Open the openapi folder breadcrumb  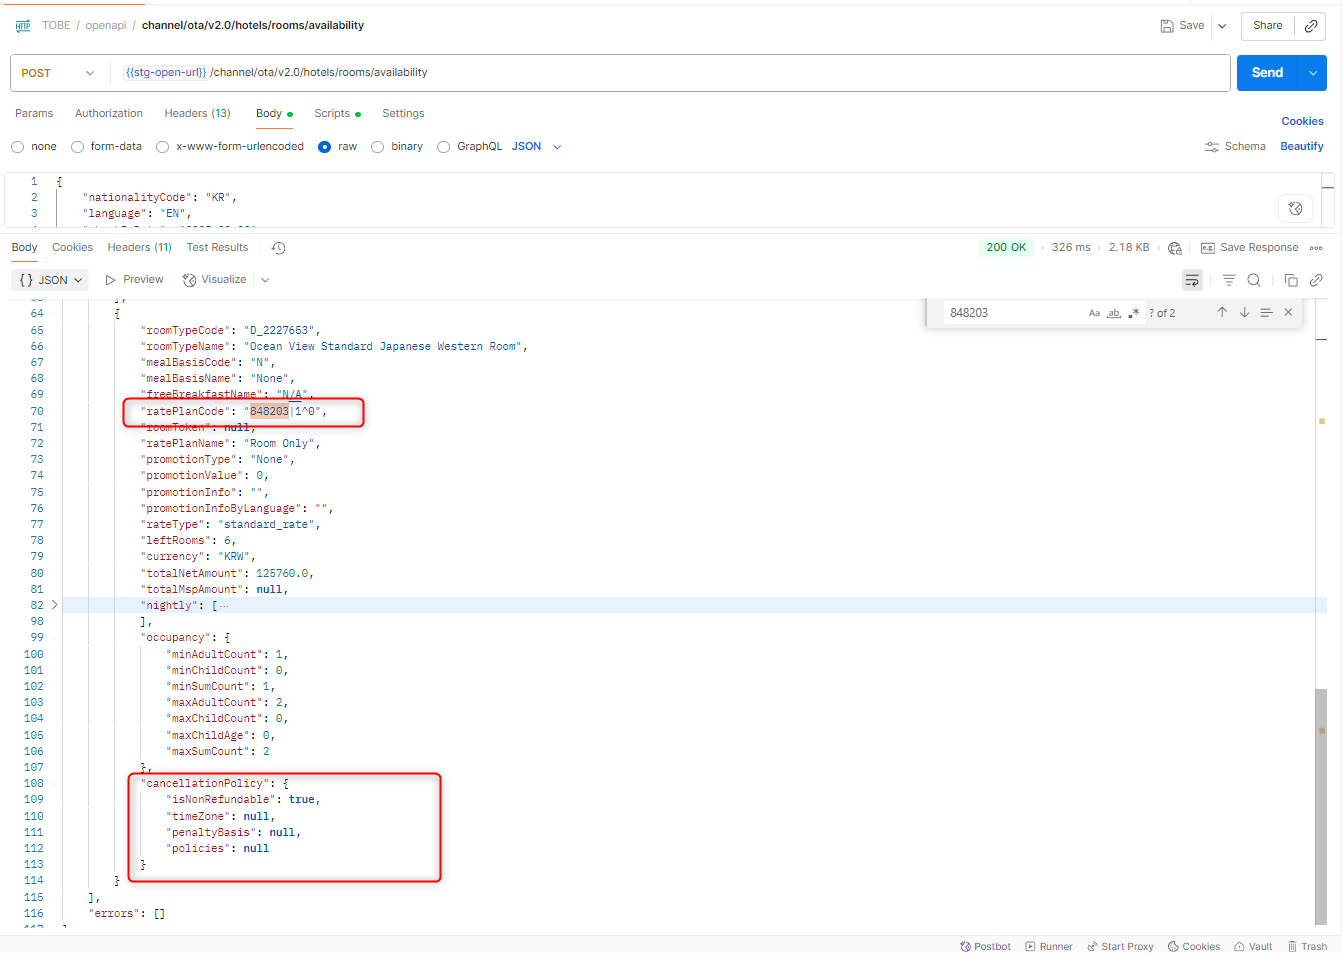tap(106, 26)
